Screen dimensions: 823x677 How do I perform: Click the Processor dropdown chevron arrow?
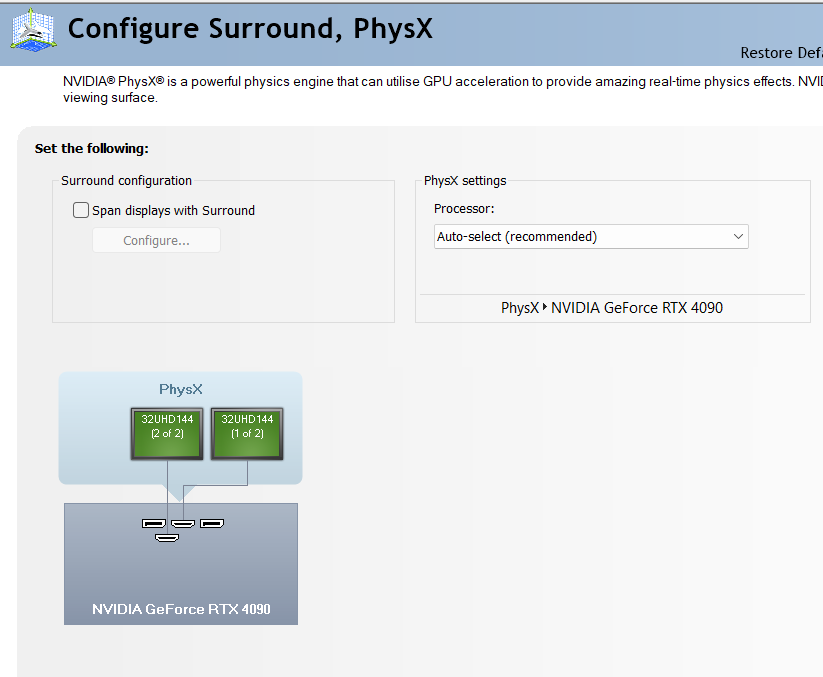pyautogui.click(x=738, y=237)
